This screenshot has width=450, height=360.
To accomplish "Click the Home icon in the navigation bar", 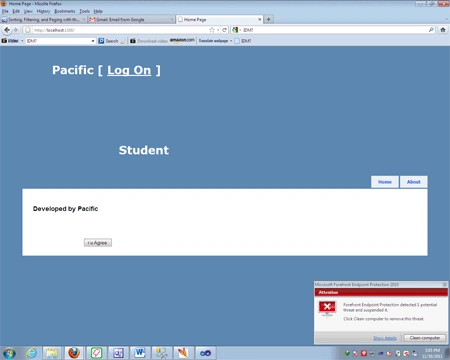I will click(x=443, y=30).
